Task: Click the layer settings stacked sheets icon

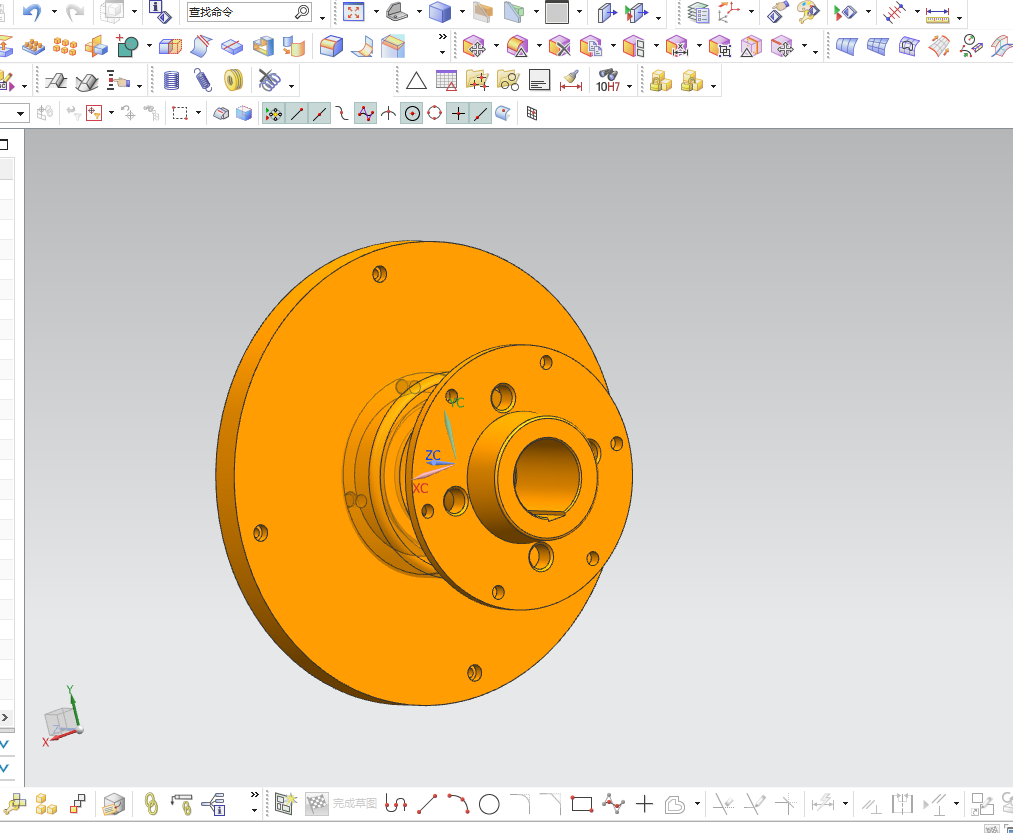Action: pos(698,12)
